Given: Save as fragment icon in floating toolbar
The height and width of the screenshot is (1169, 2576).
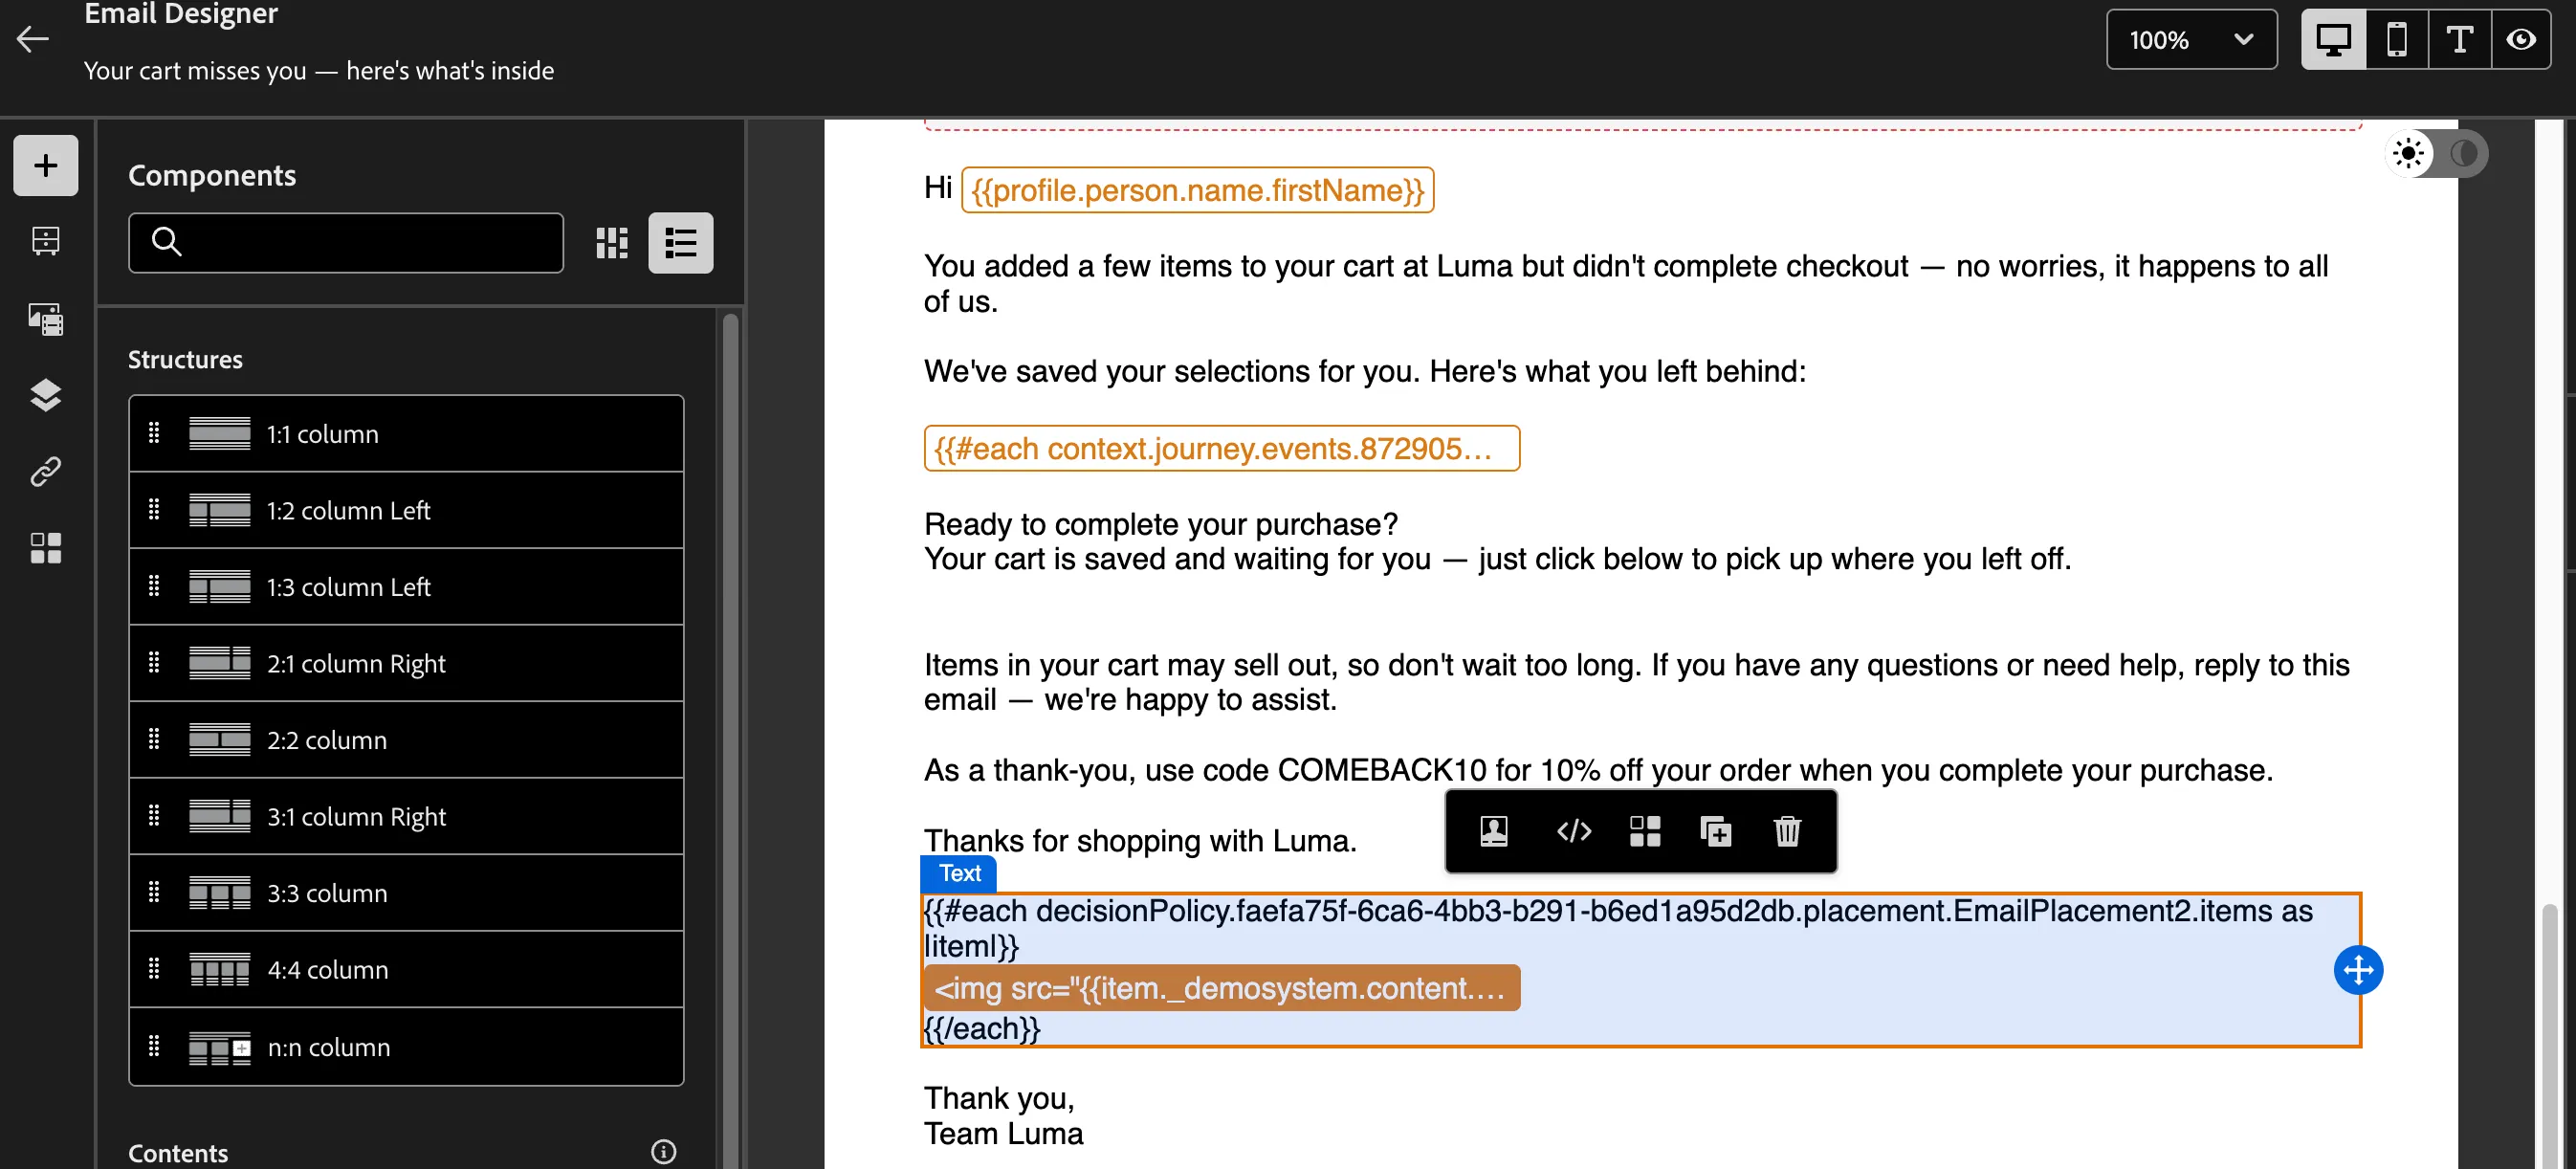Looking at the screenshot, I should click(x=1645, y=831).
